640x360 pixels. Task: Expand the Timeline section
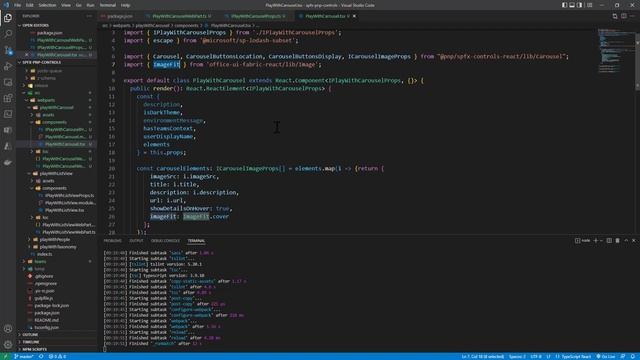pos(56,342)
